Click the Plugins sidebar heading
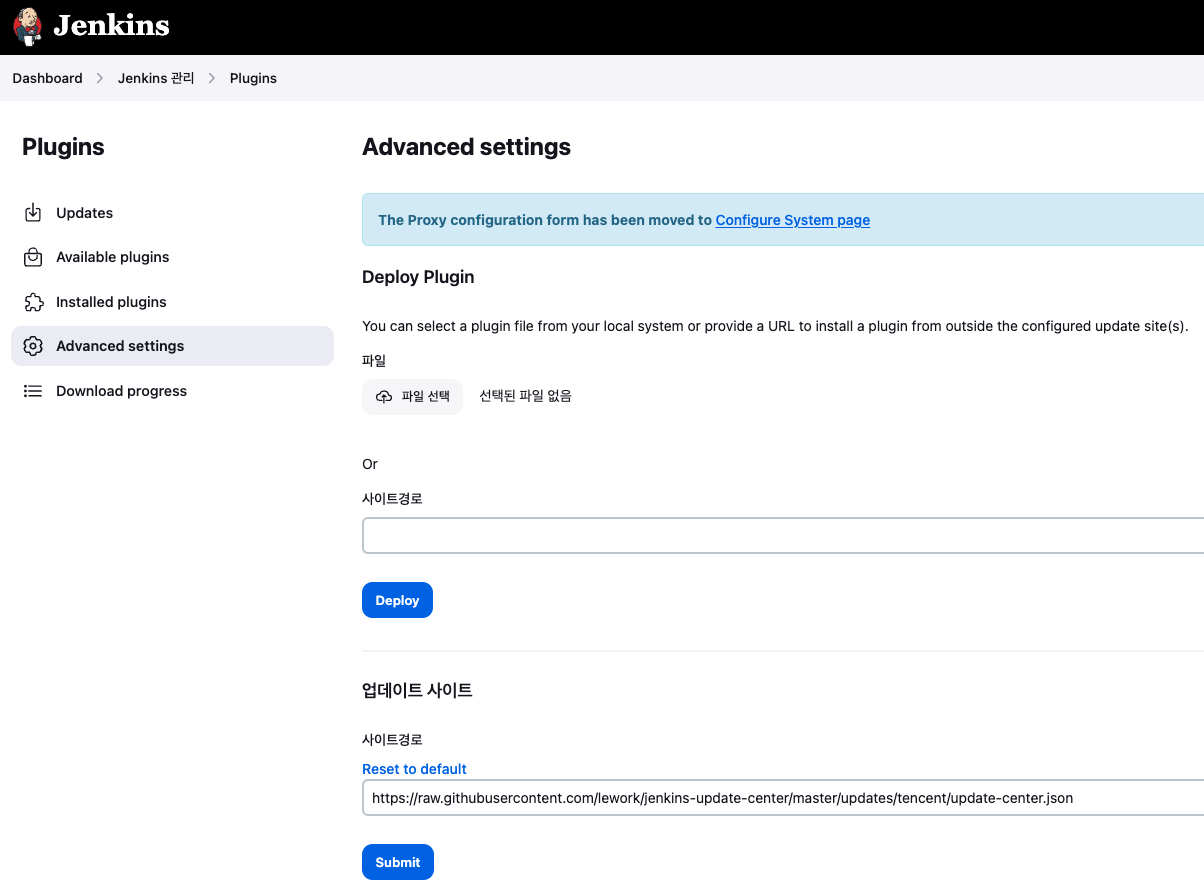The height and width of the screenshot is (896, 1204). tap(63, 147)
